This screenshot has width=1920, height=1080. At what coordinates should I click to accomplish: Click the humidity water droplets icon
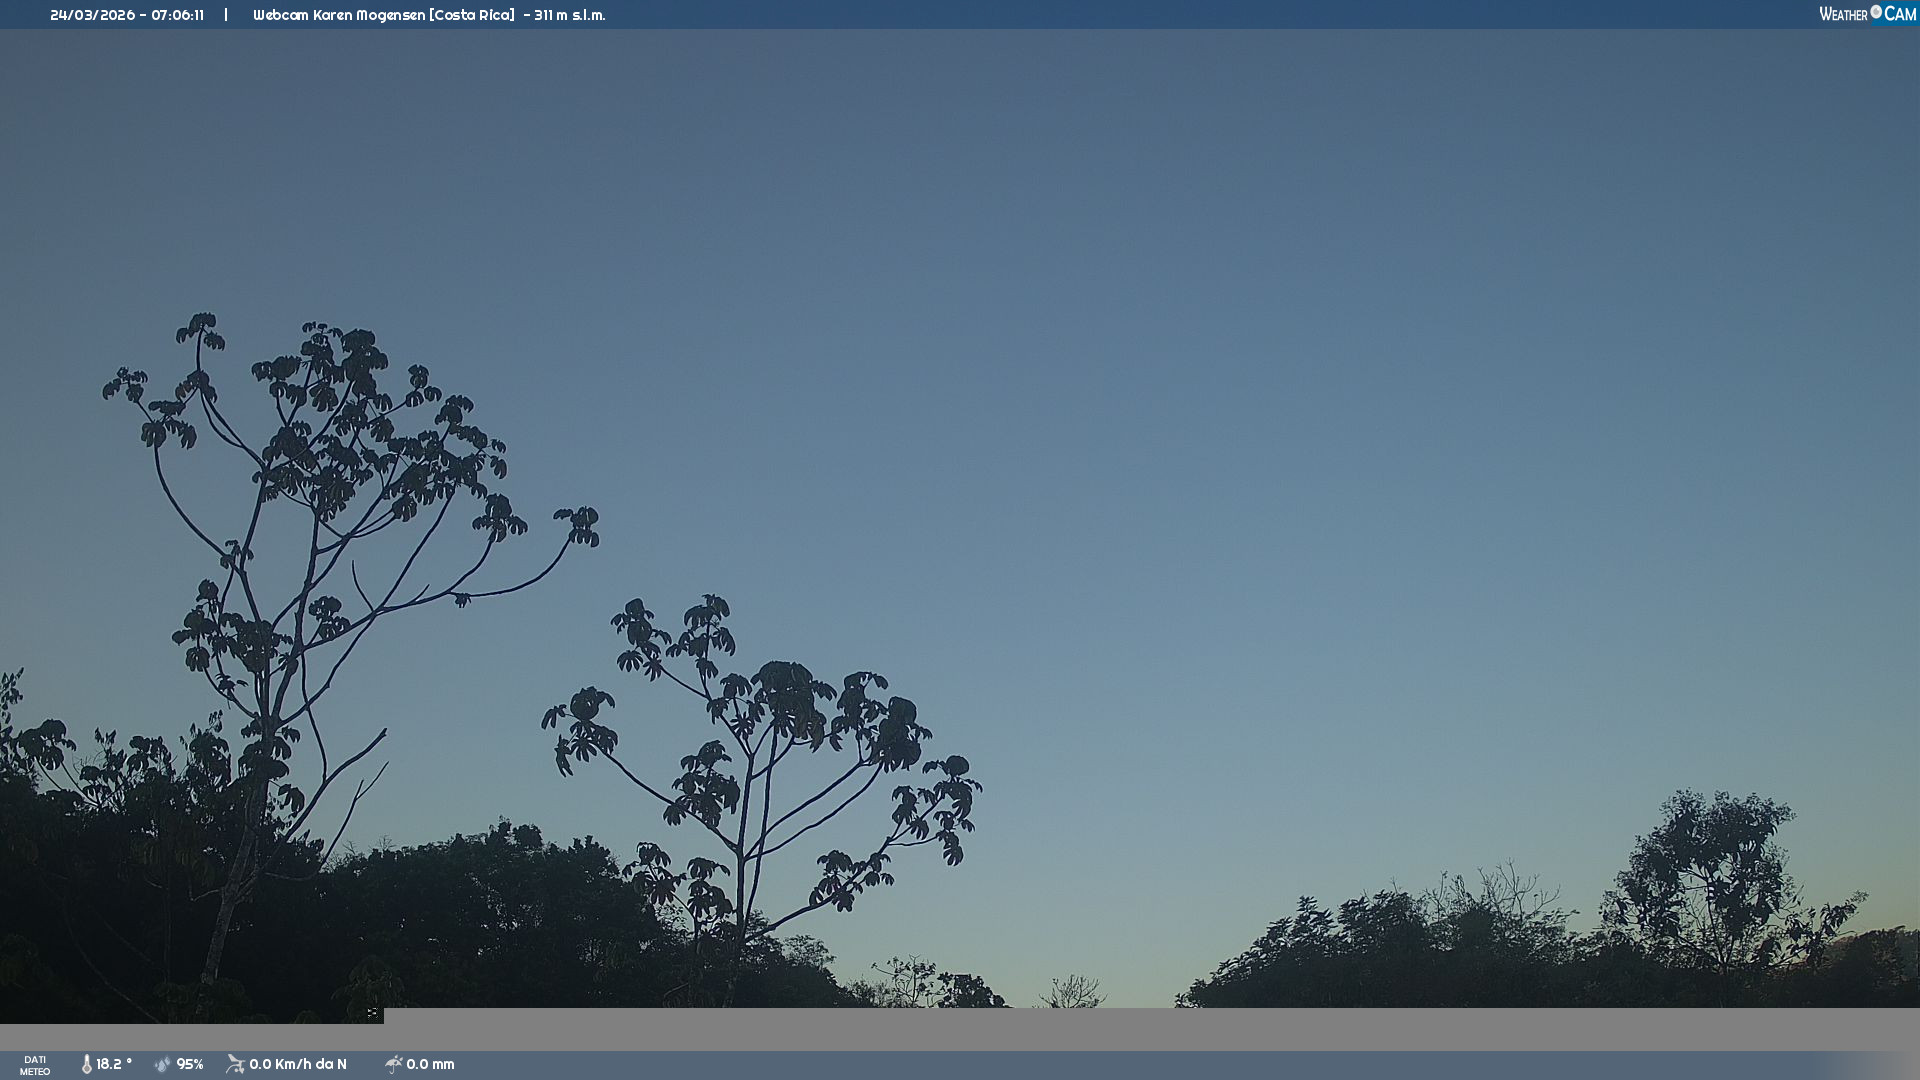point(163,1064)
